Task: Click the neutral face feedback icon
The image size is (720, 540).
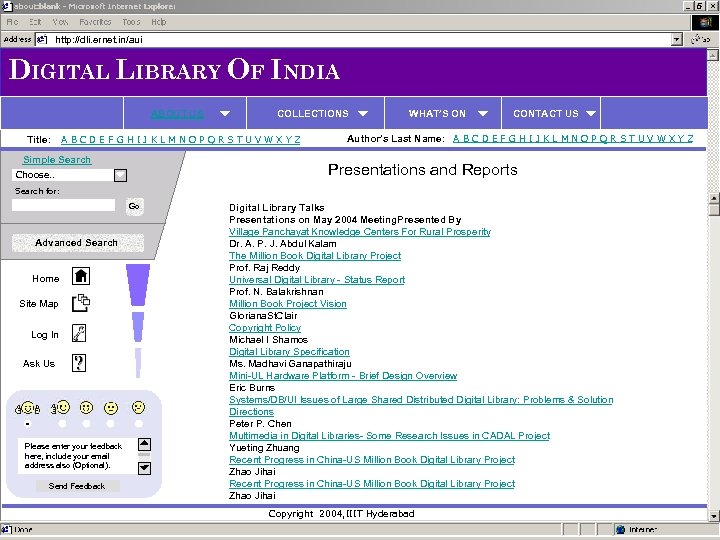Action: pyautogui.click(x=111, y=408)
